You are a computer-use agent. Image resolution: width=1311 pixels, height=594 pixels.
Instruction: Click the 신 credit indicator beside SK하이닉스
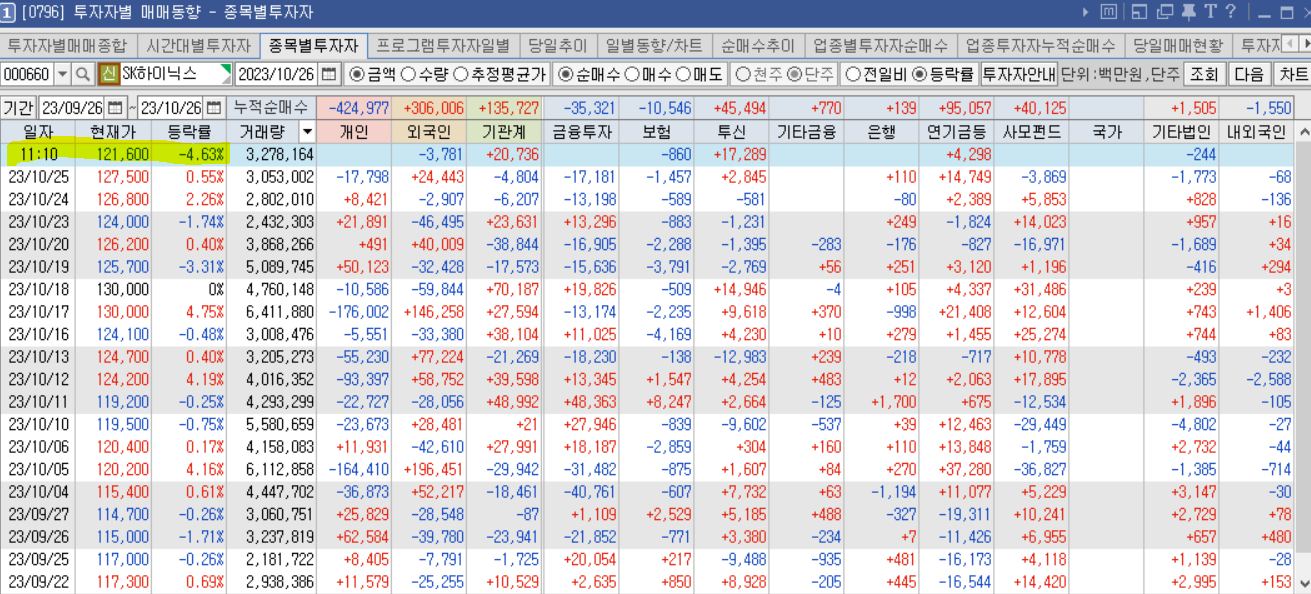tap(108, 74)
